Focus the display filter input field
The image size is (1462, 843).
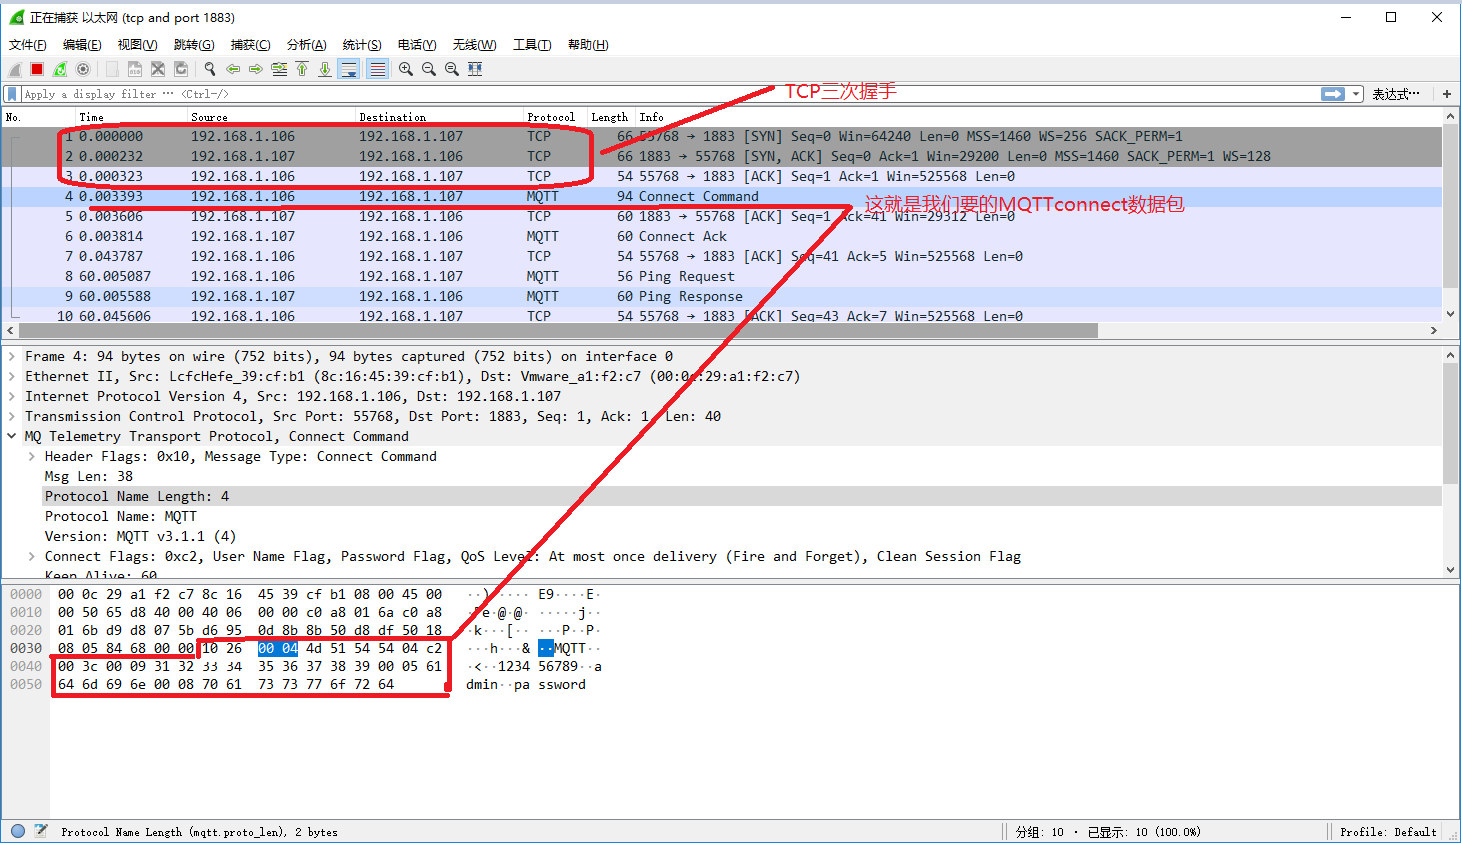[670, 94]
